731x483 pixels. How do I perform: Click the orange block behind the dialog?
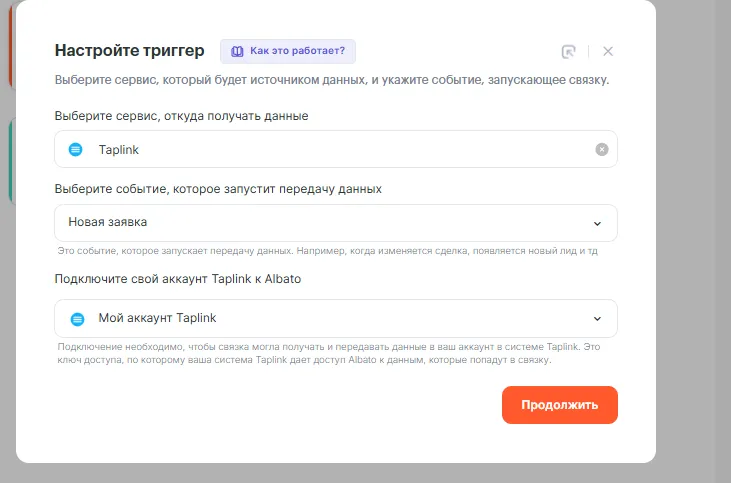[x=10, y=50]
